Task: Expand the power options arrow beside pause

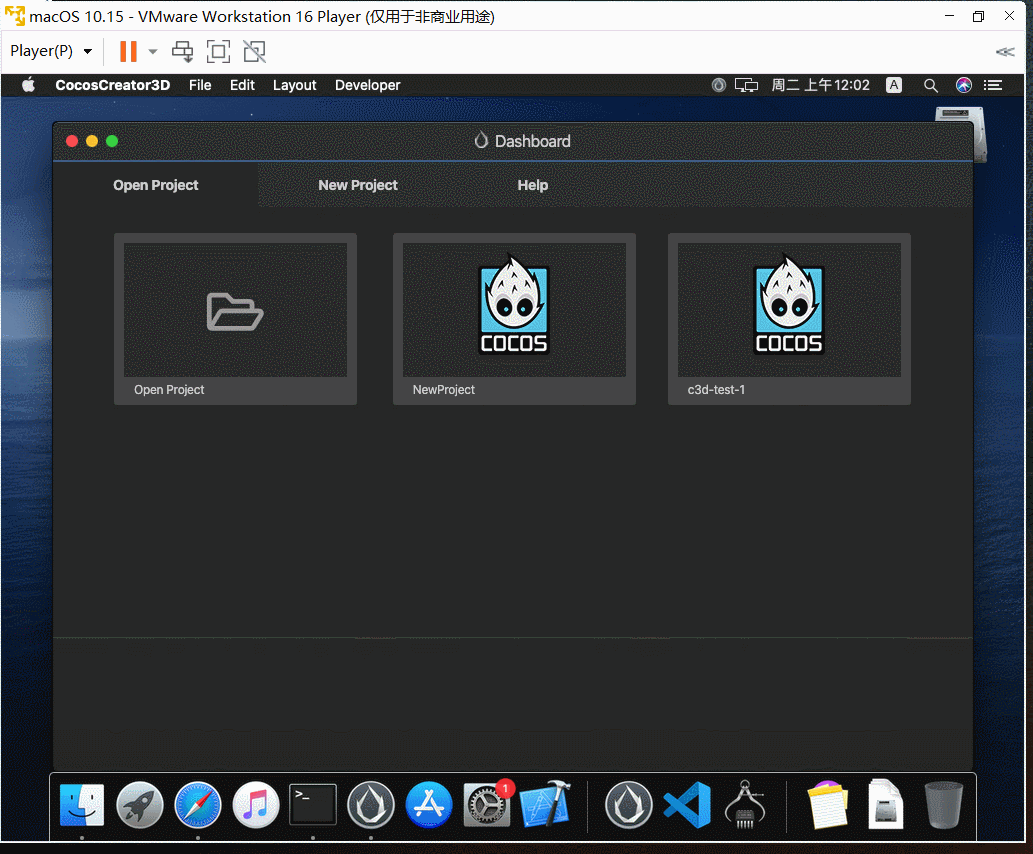Action: coord(153,51)
